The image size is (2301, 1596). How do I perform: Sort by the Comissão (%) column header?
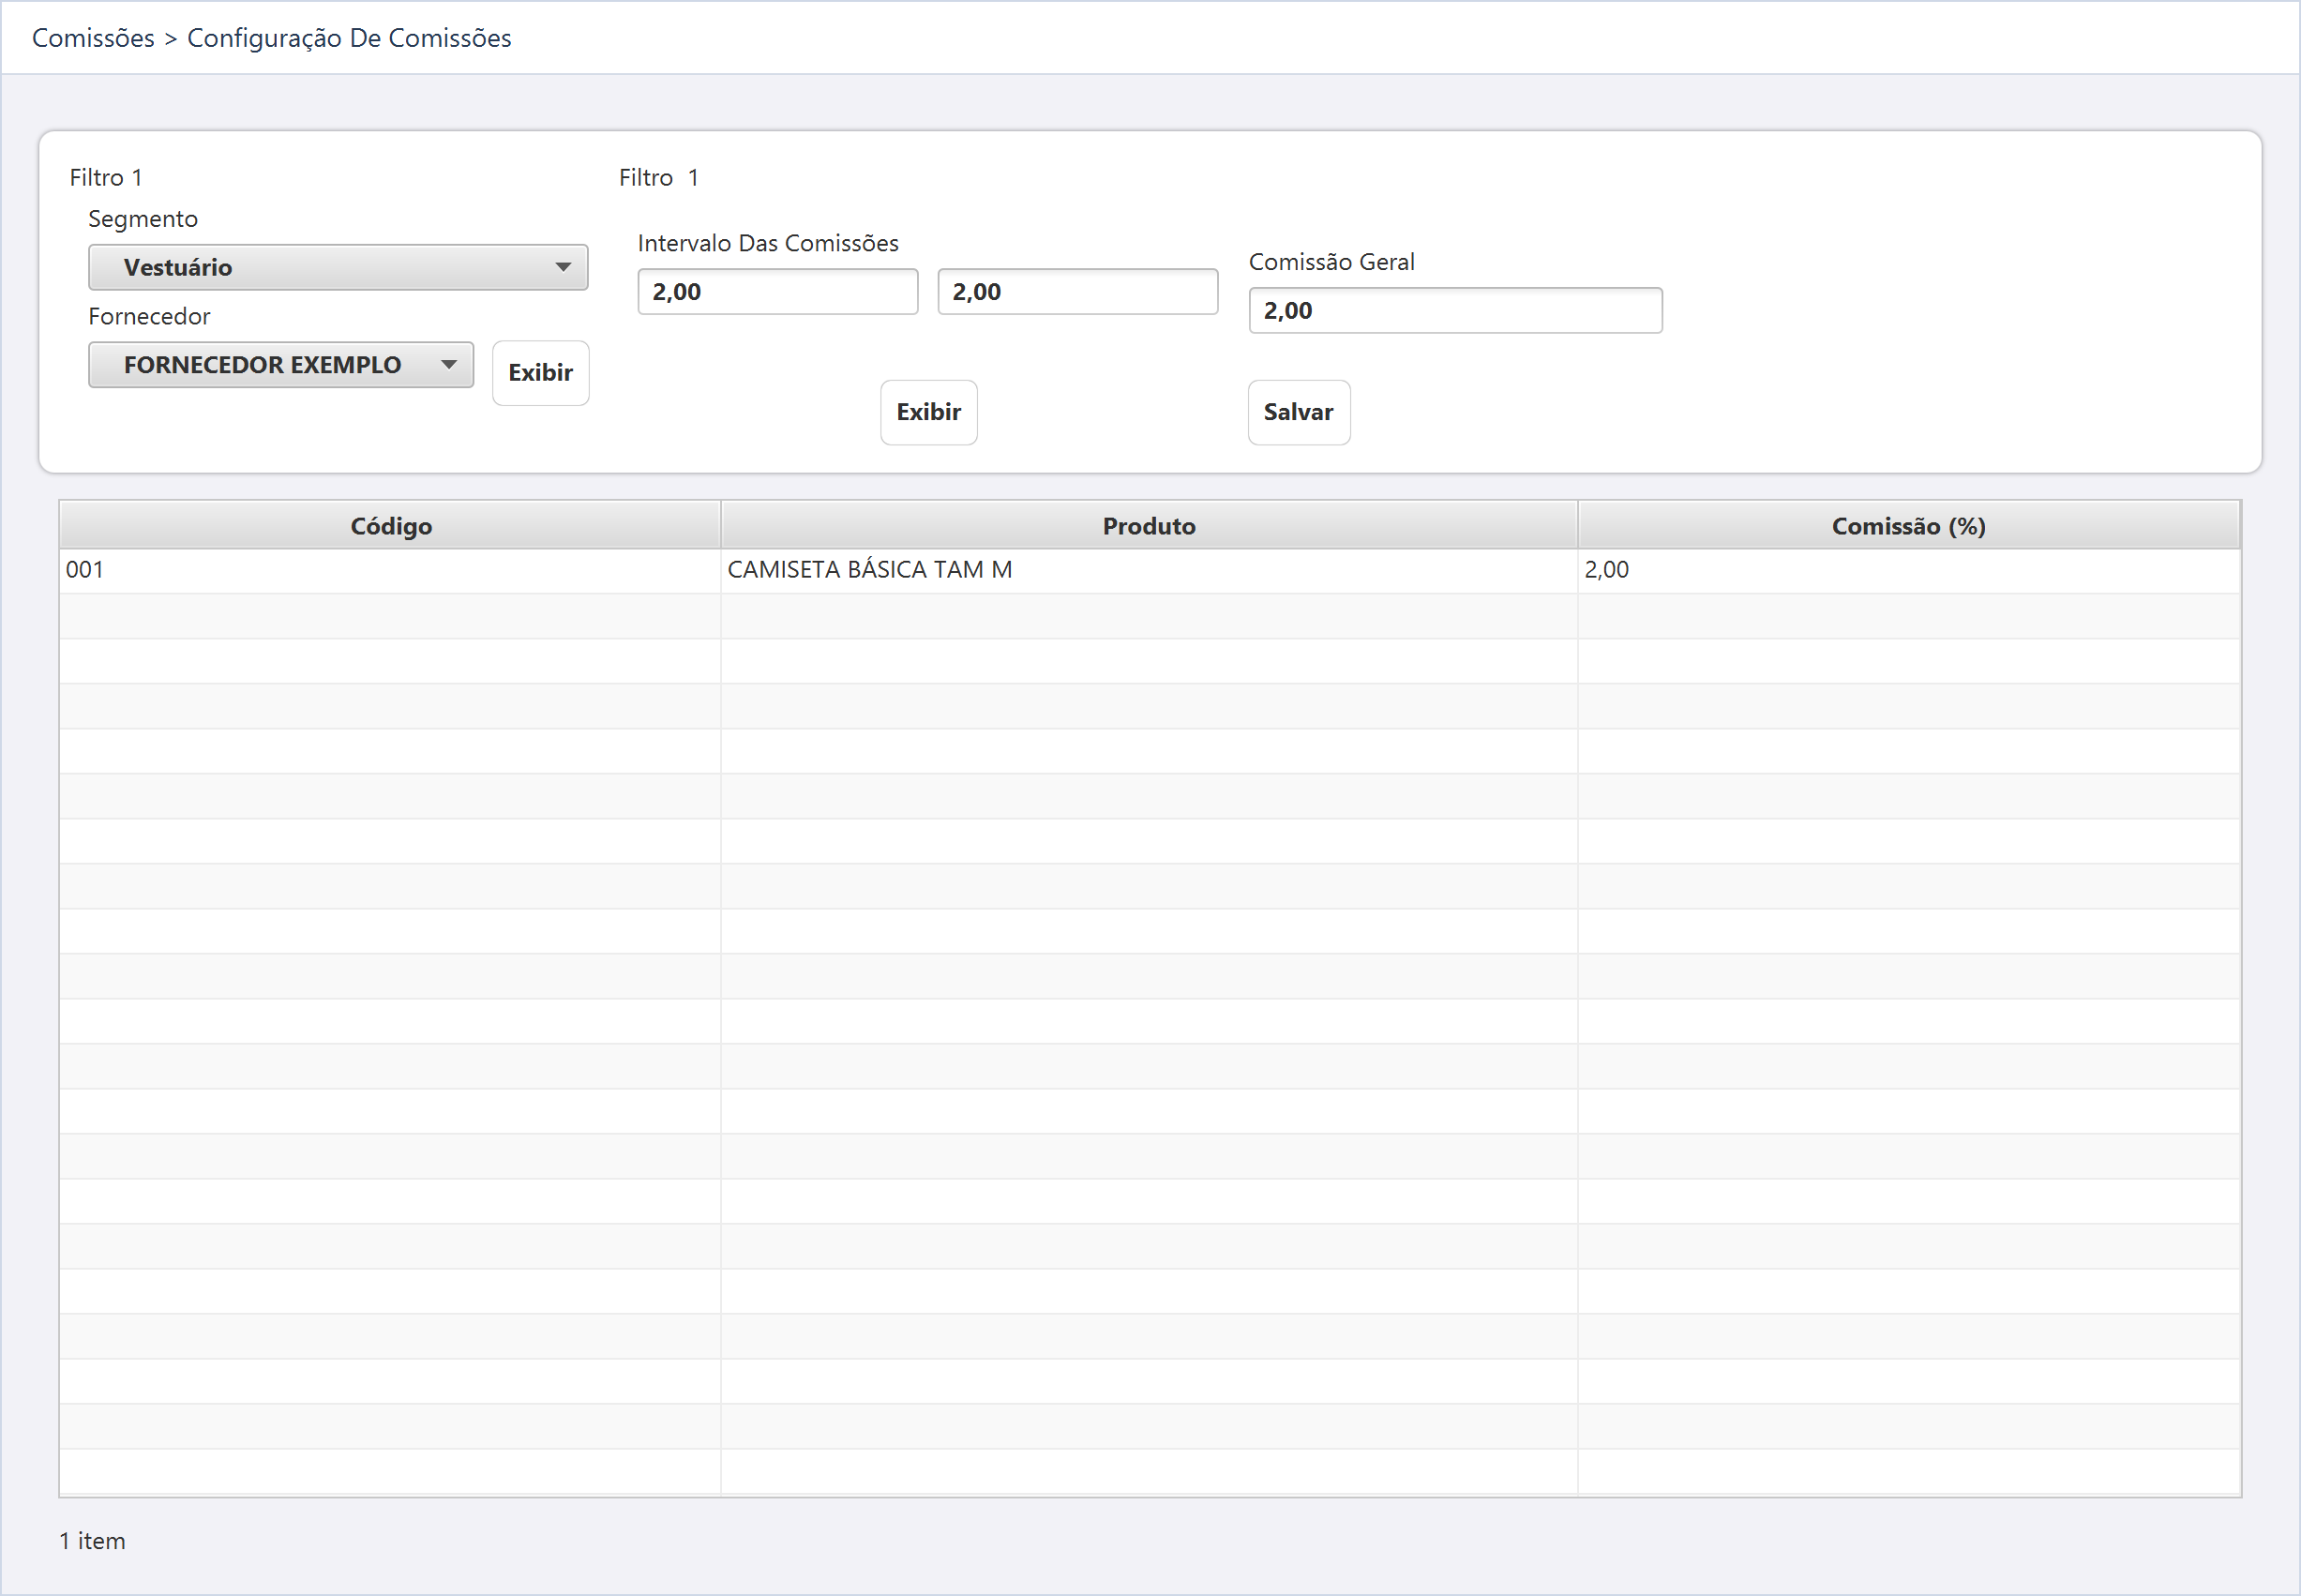click(x=1908, y=526)
